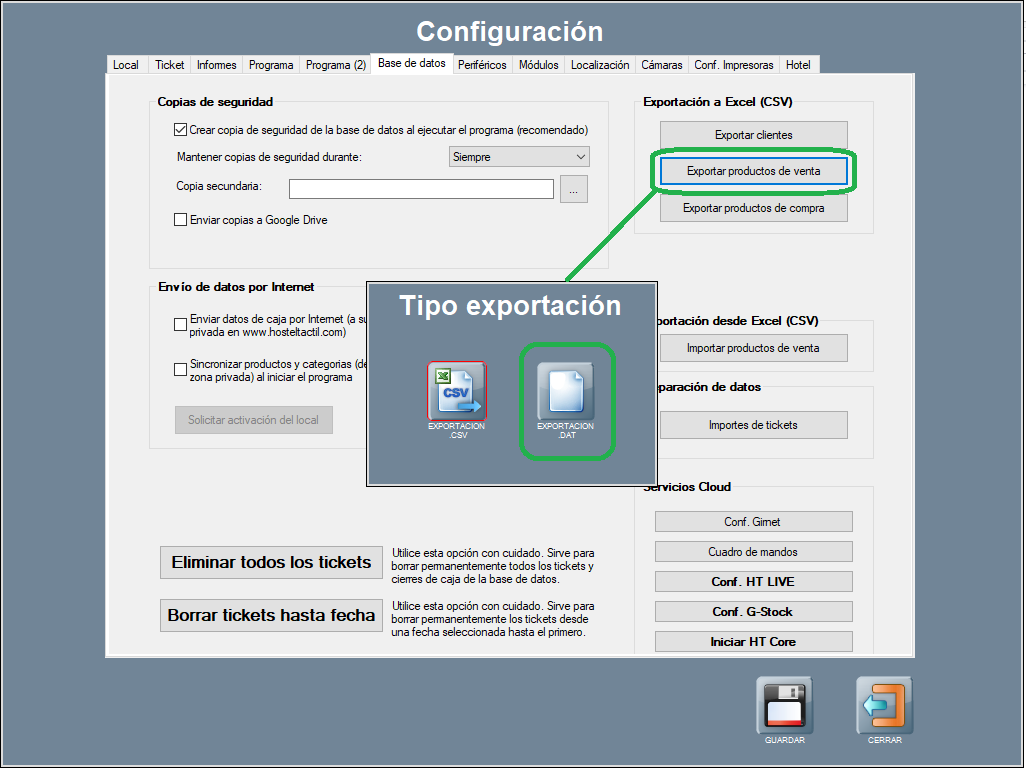Image resolution: width=1026 pixels, height=768 pixels.
Task: Disable backup creation on program start checkbox
Action: 181,129
